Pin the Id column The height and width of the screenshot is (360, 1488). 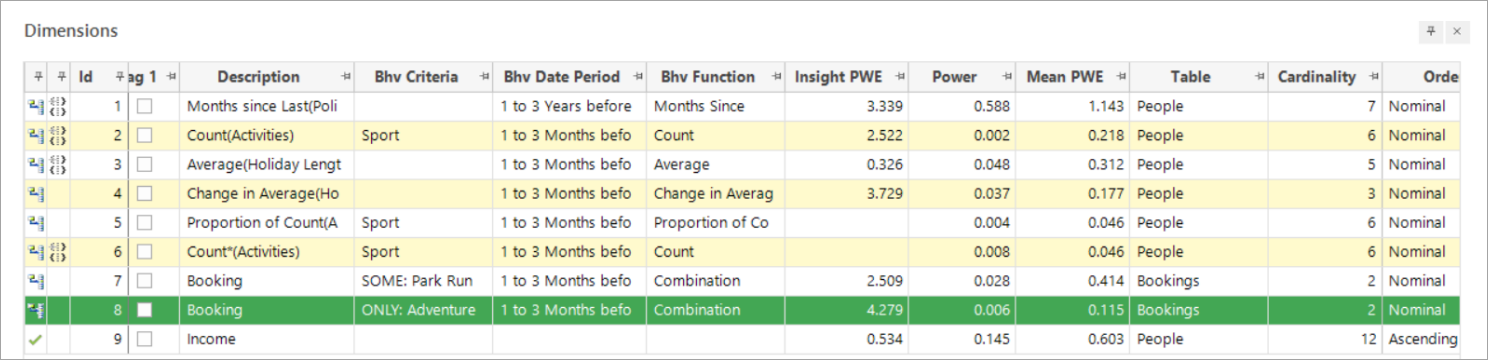[x=121, y=76]
